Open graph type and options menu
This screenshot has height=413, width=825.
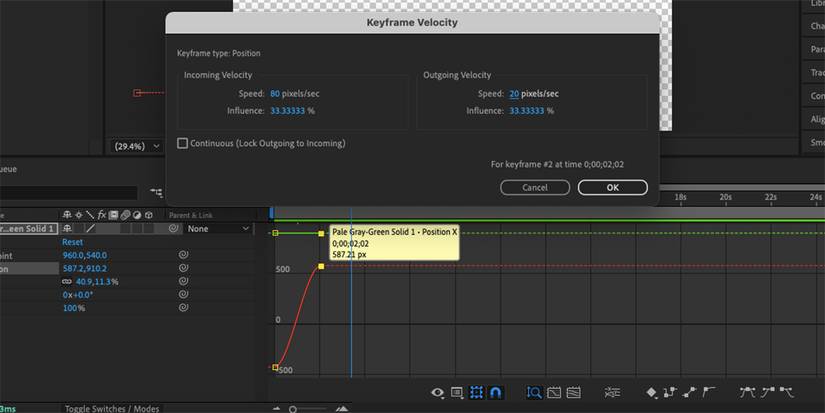coord(457,392)
